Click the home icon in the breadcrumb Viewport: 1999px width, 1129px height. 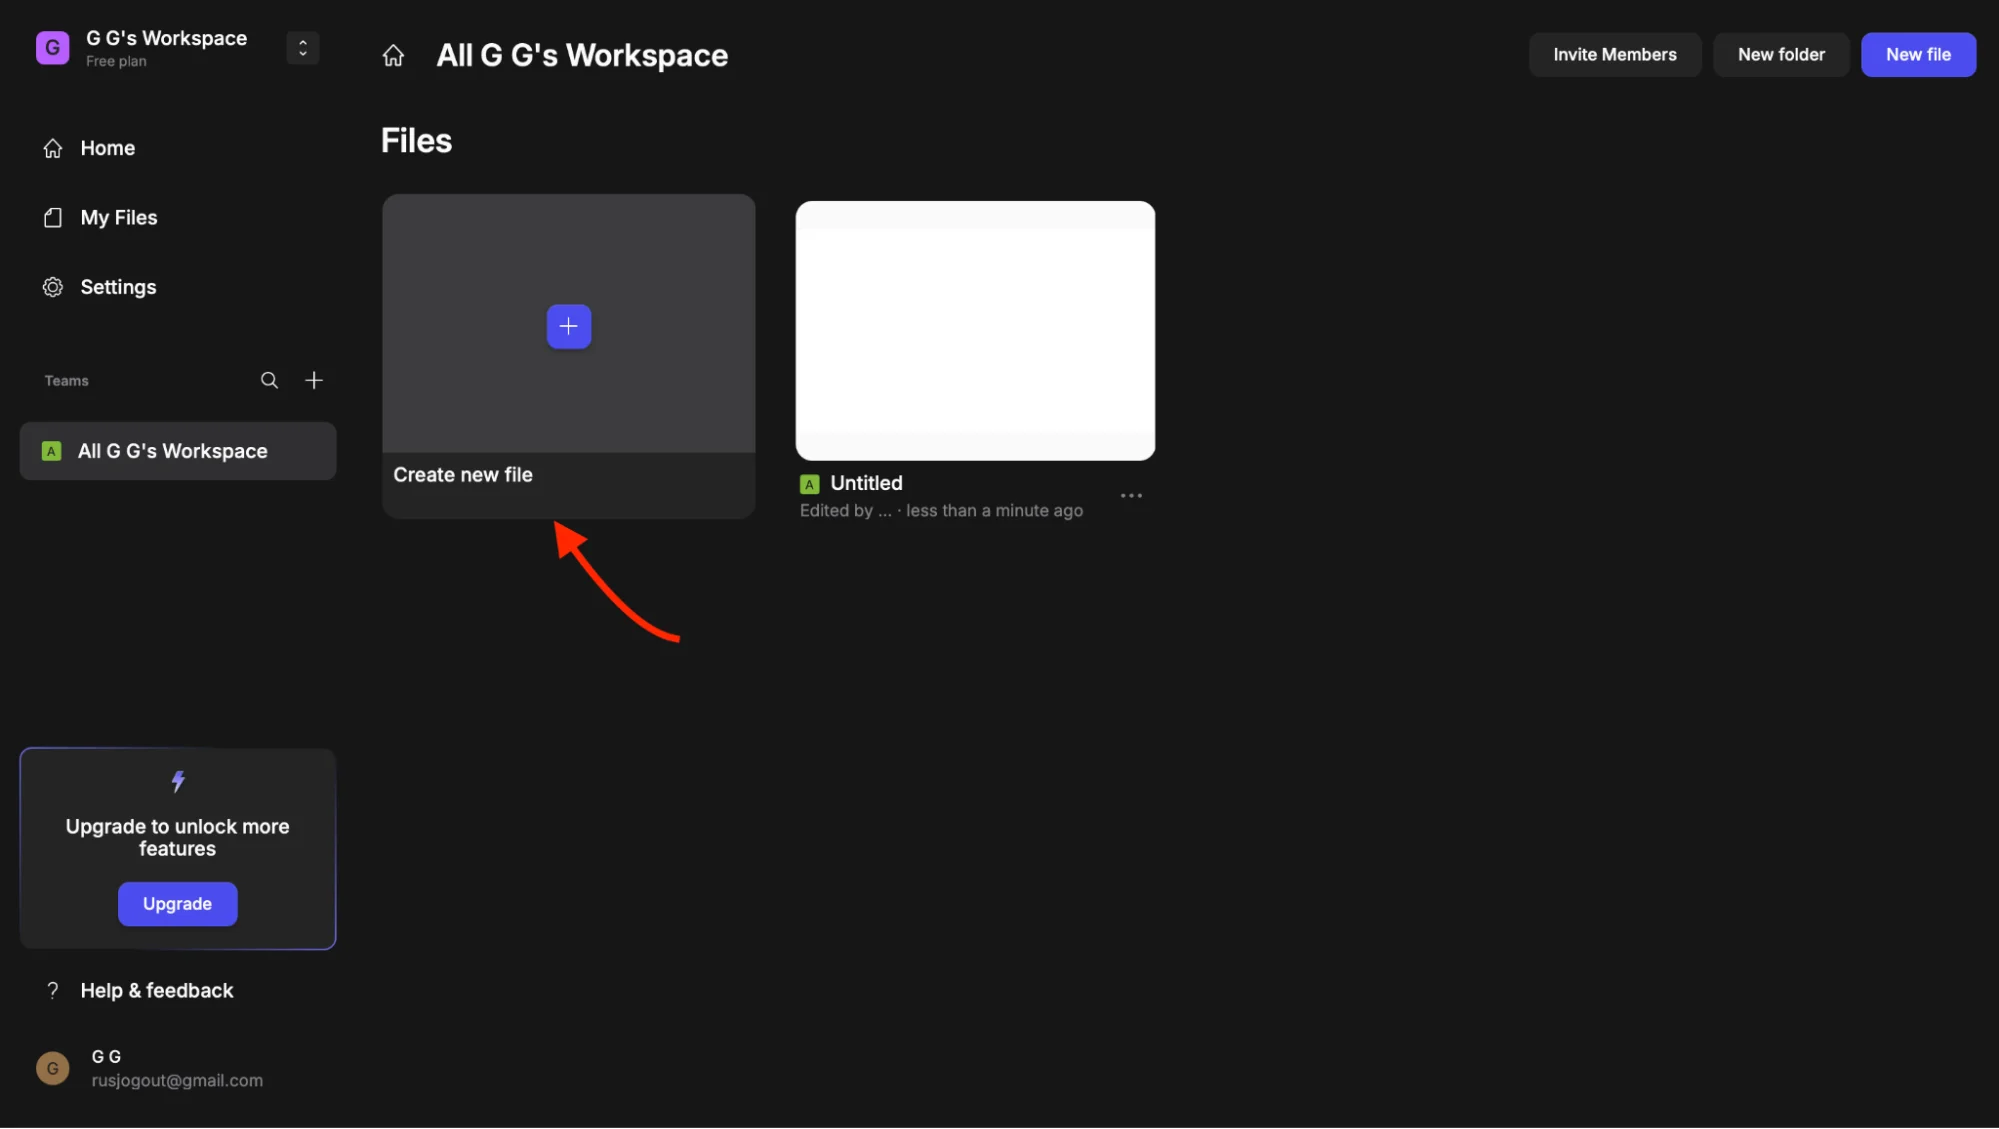click(393, 56)
